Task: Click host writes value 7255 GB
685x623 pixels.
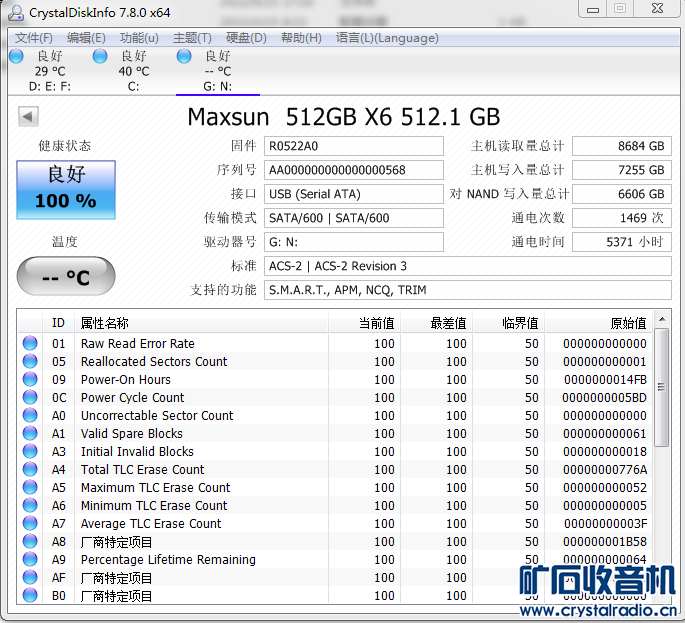Action: (x=622, y=170)
